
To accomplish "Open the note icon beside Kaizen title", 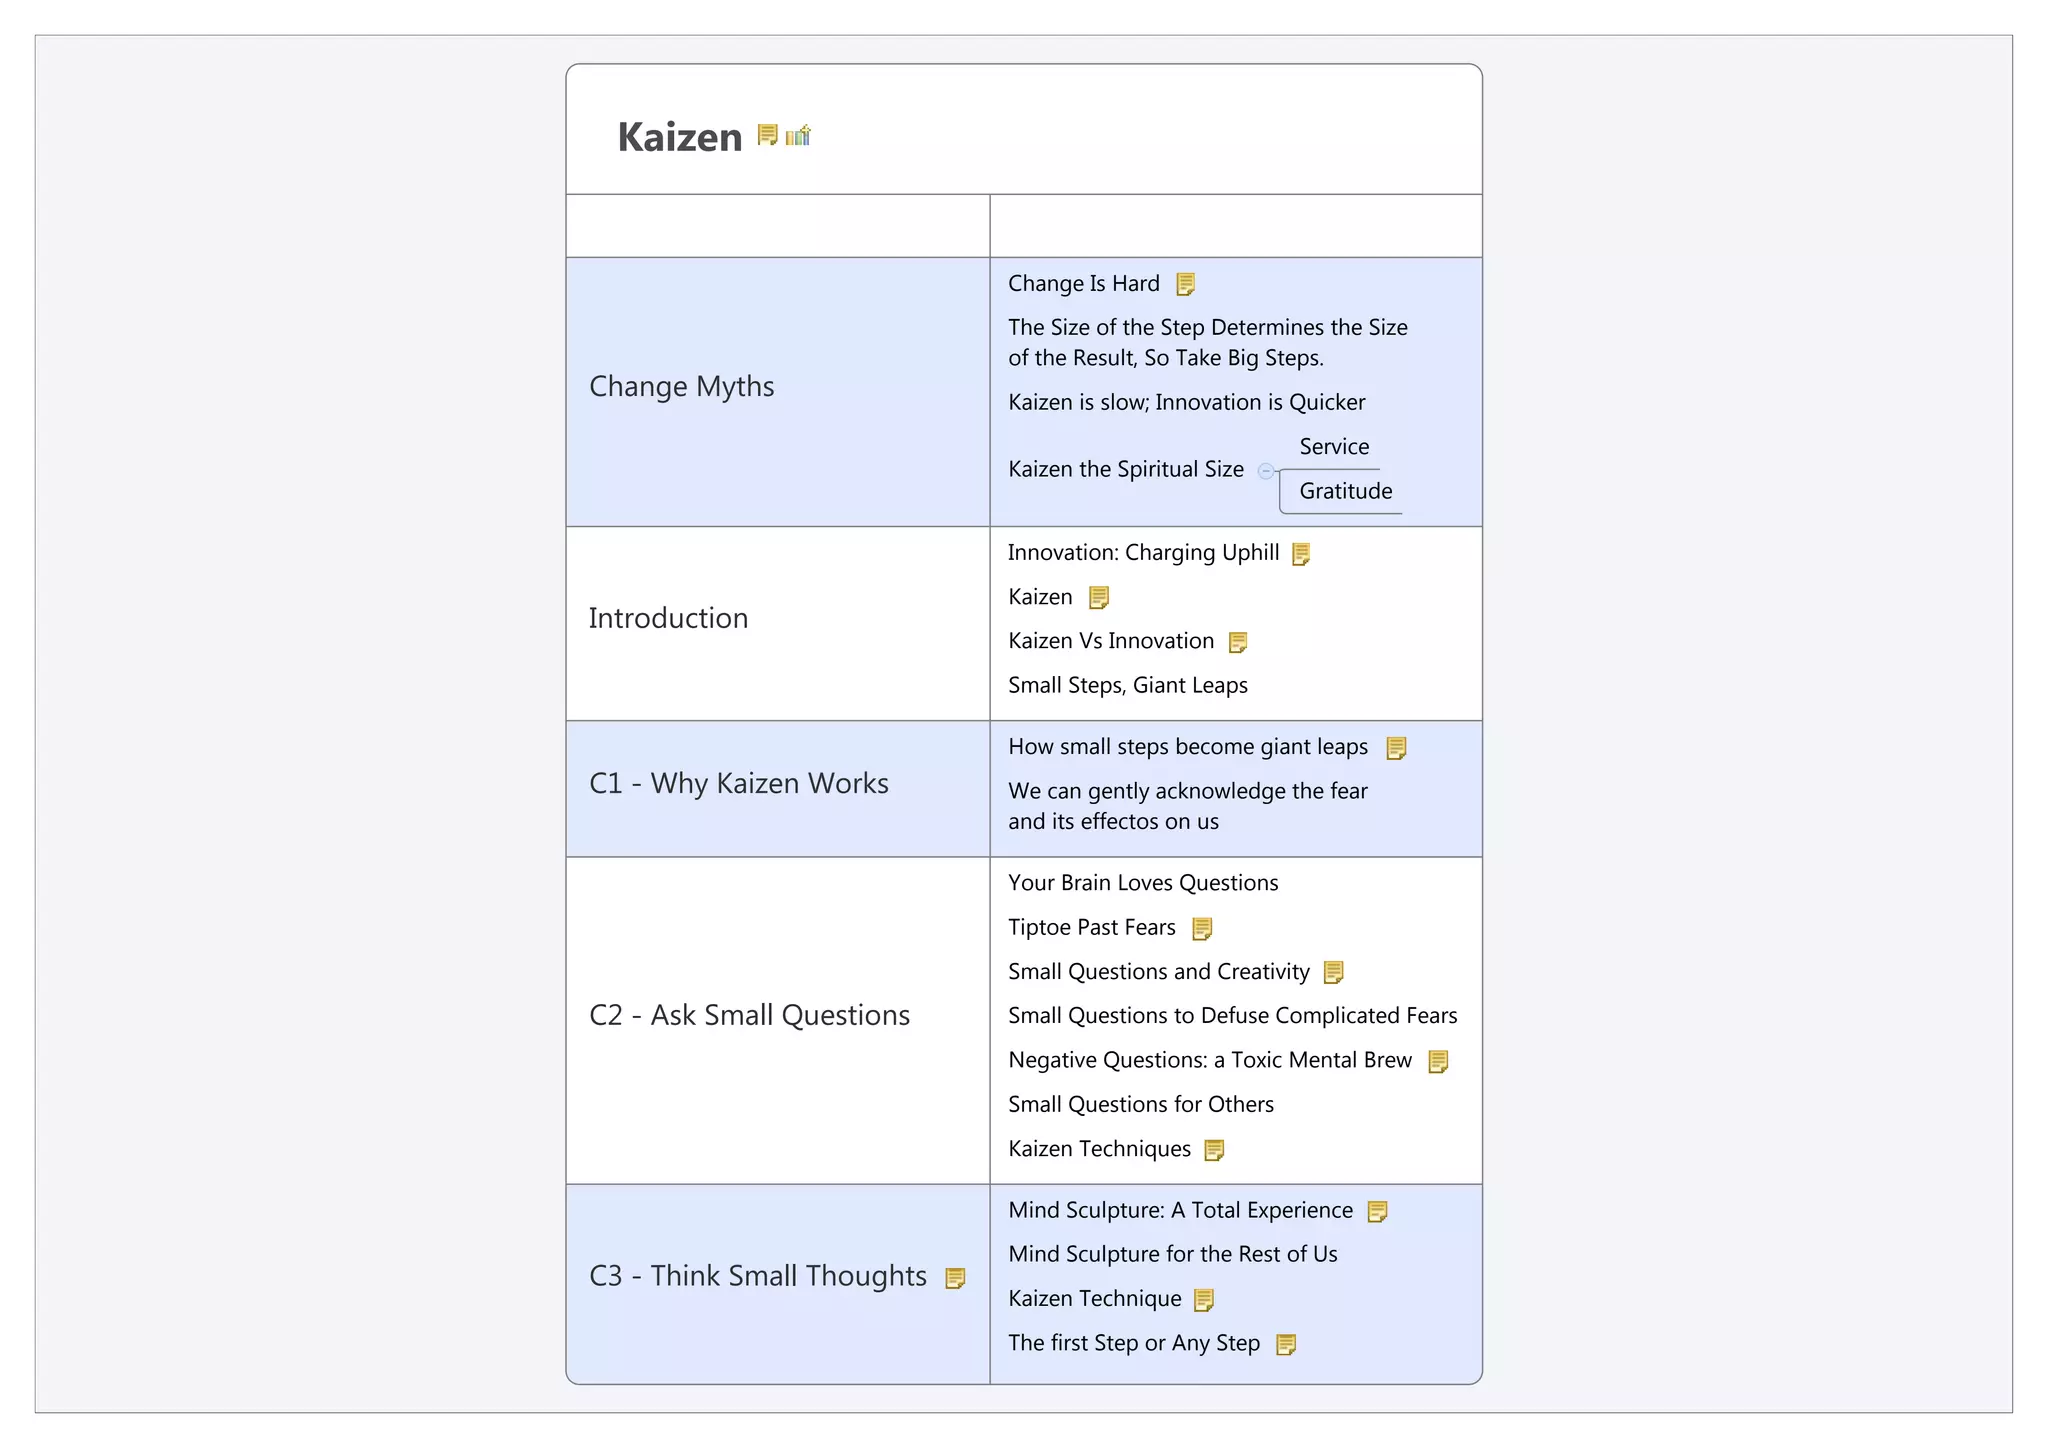I will [x=767, y=135].
